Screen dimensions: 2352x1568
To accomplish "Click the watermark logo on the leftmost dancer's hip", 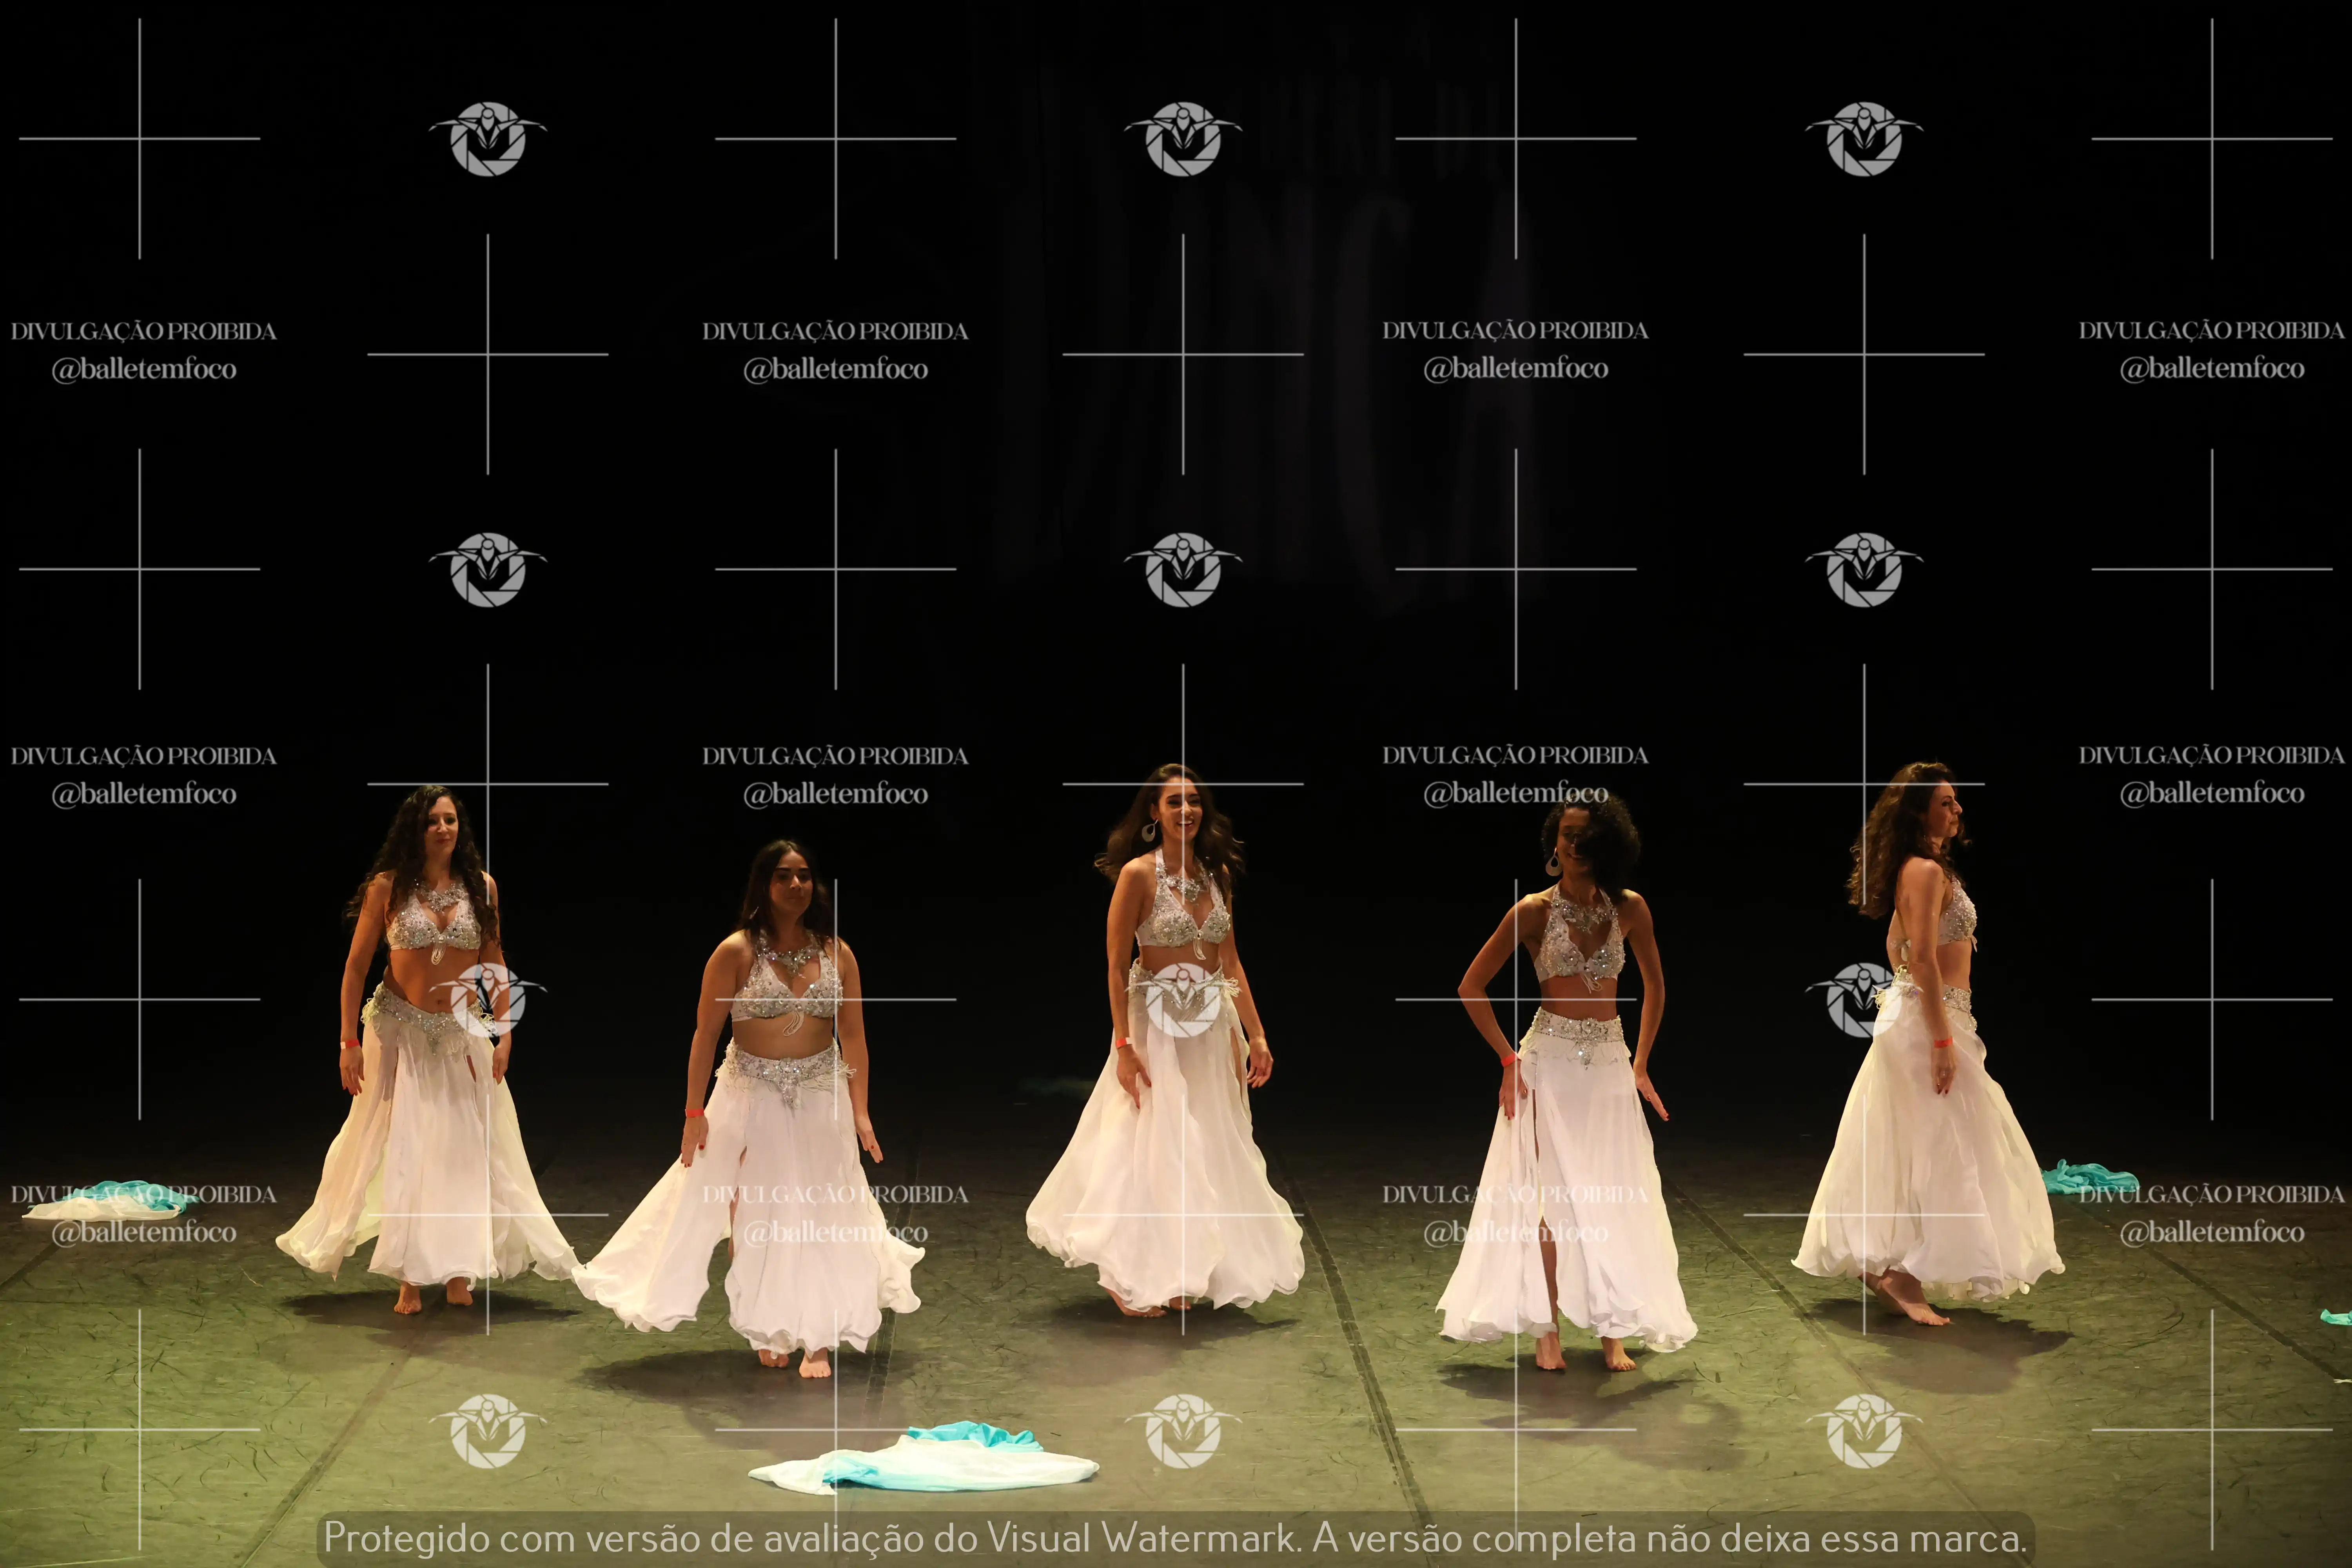I will pos(488,999).
